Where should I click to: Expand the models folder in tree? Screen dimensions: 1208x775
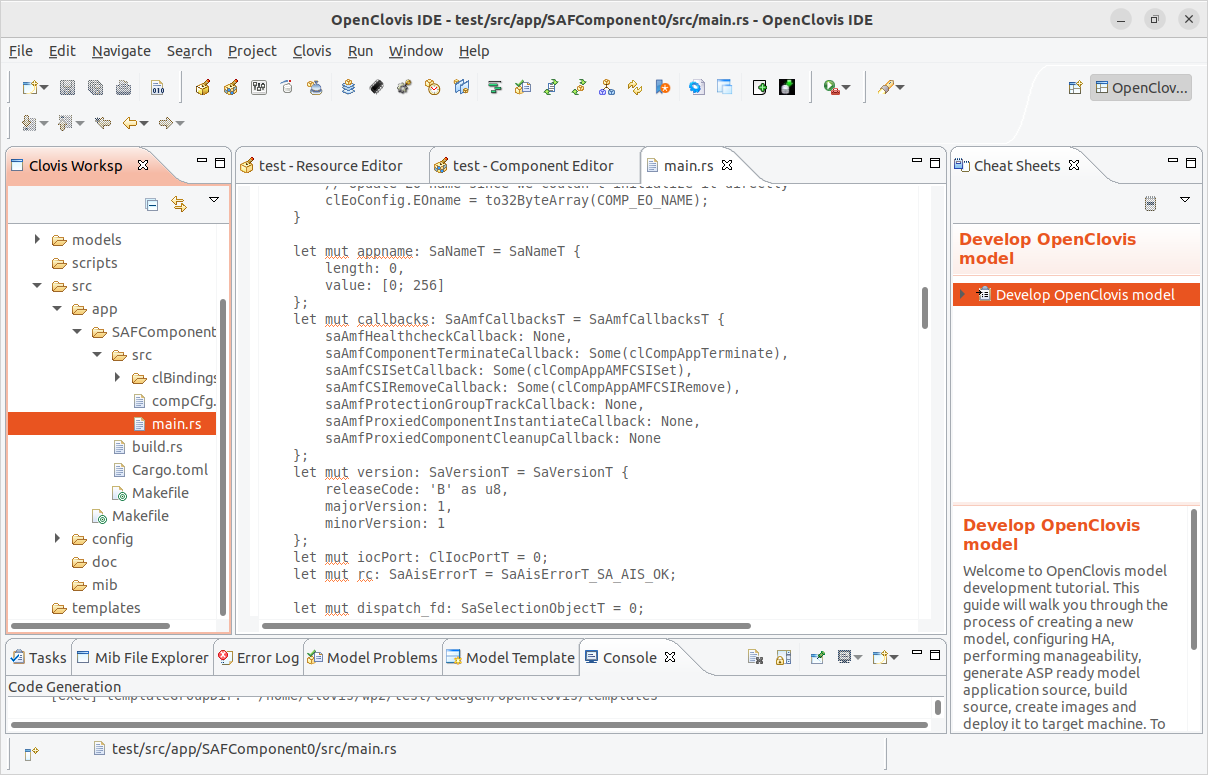[38, 240]
